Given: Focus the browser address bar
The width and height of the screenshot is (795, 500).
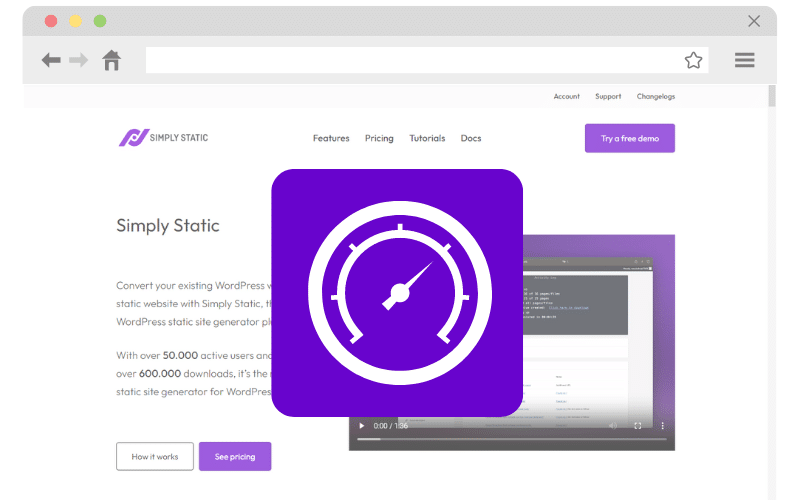Looking at the screenshot, I should [427, 60].
